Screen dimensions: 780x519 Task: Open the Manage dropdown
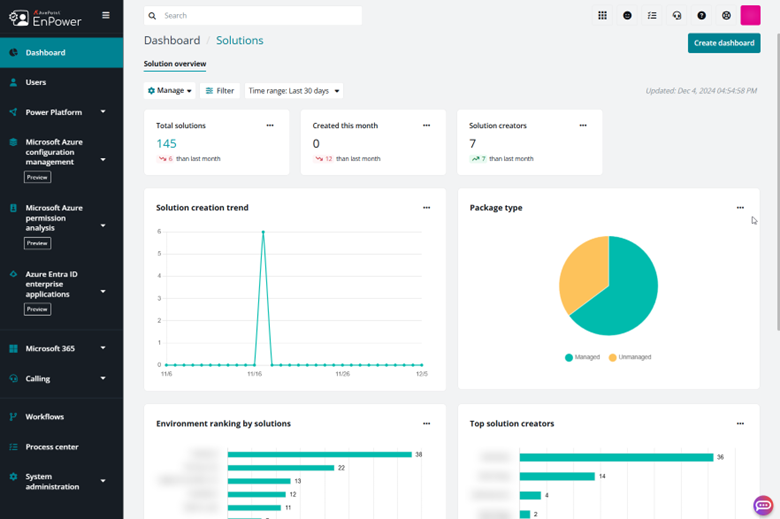[x=170, y=91]
